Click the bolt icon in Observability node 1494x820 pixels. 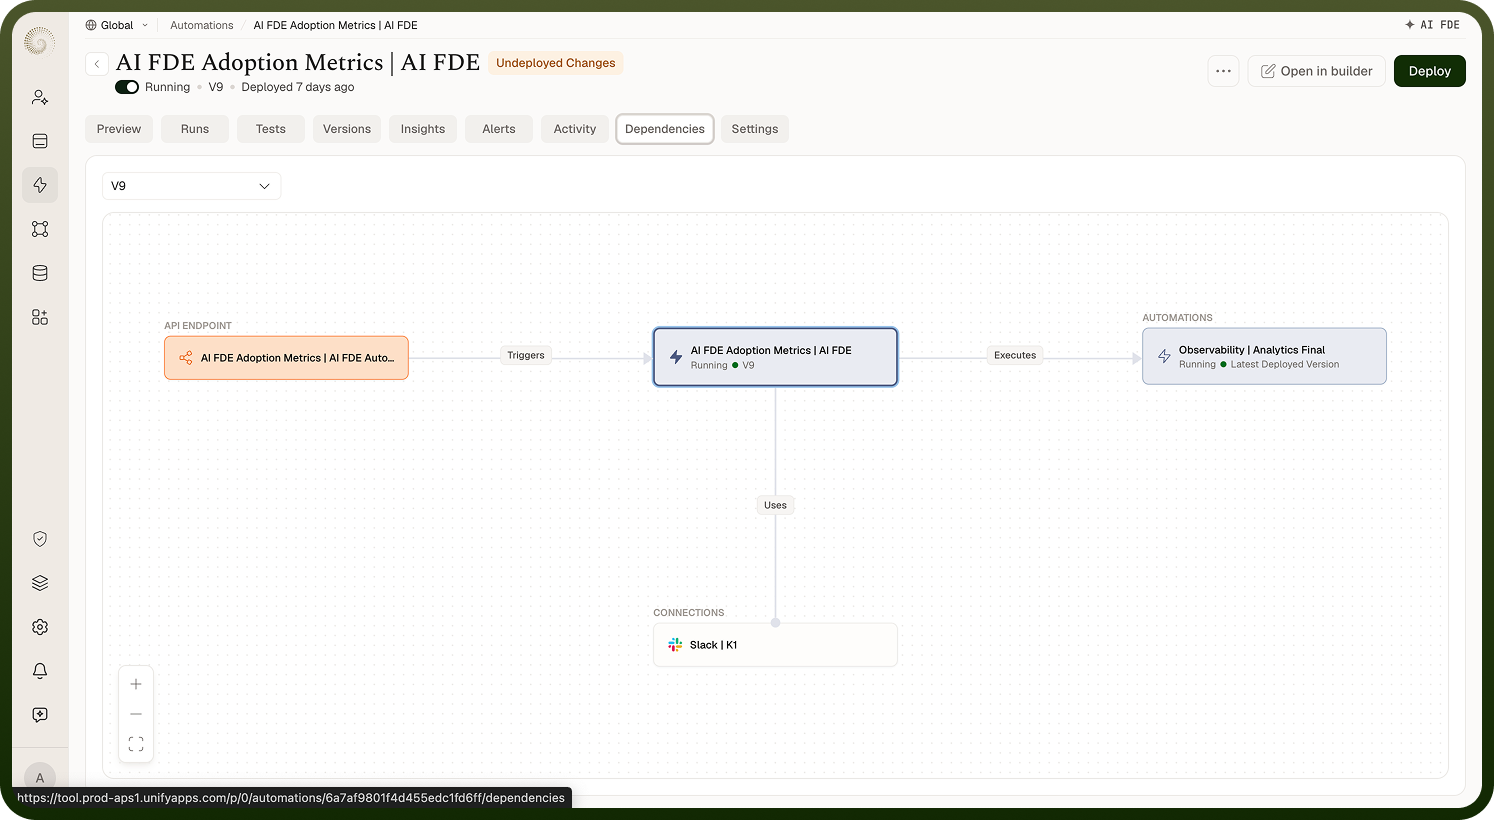pos(1164,356)
